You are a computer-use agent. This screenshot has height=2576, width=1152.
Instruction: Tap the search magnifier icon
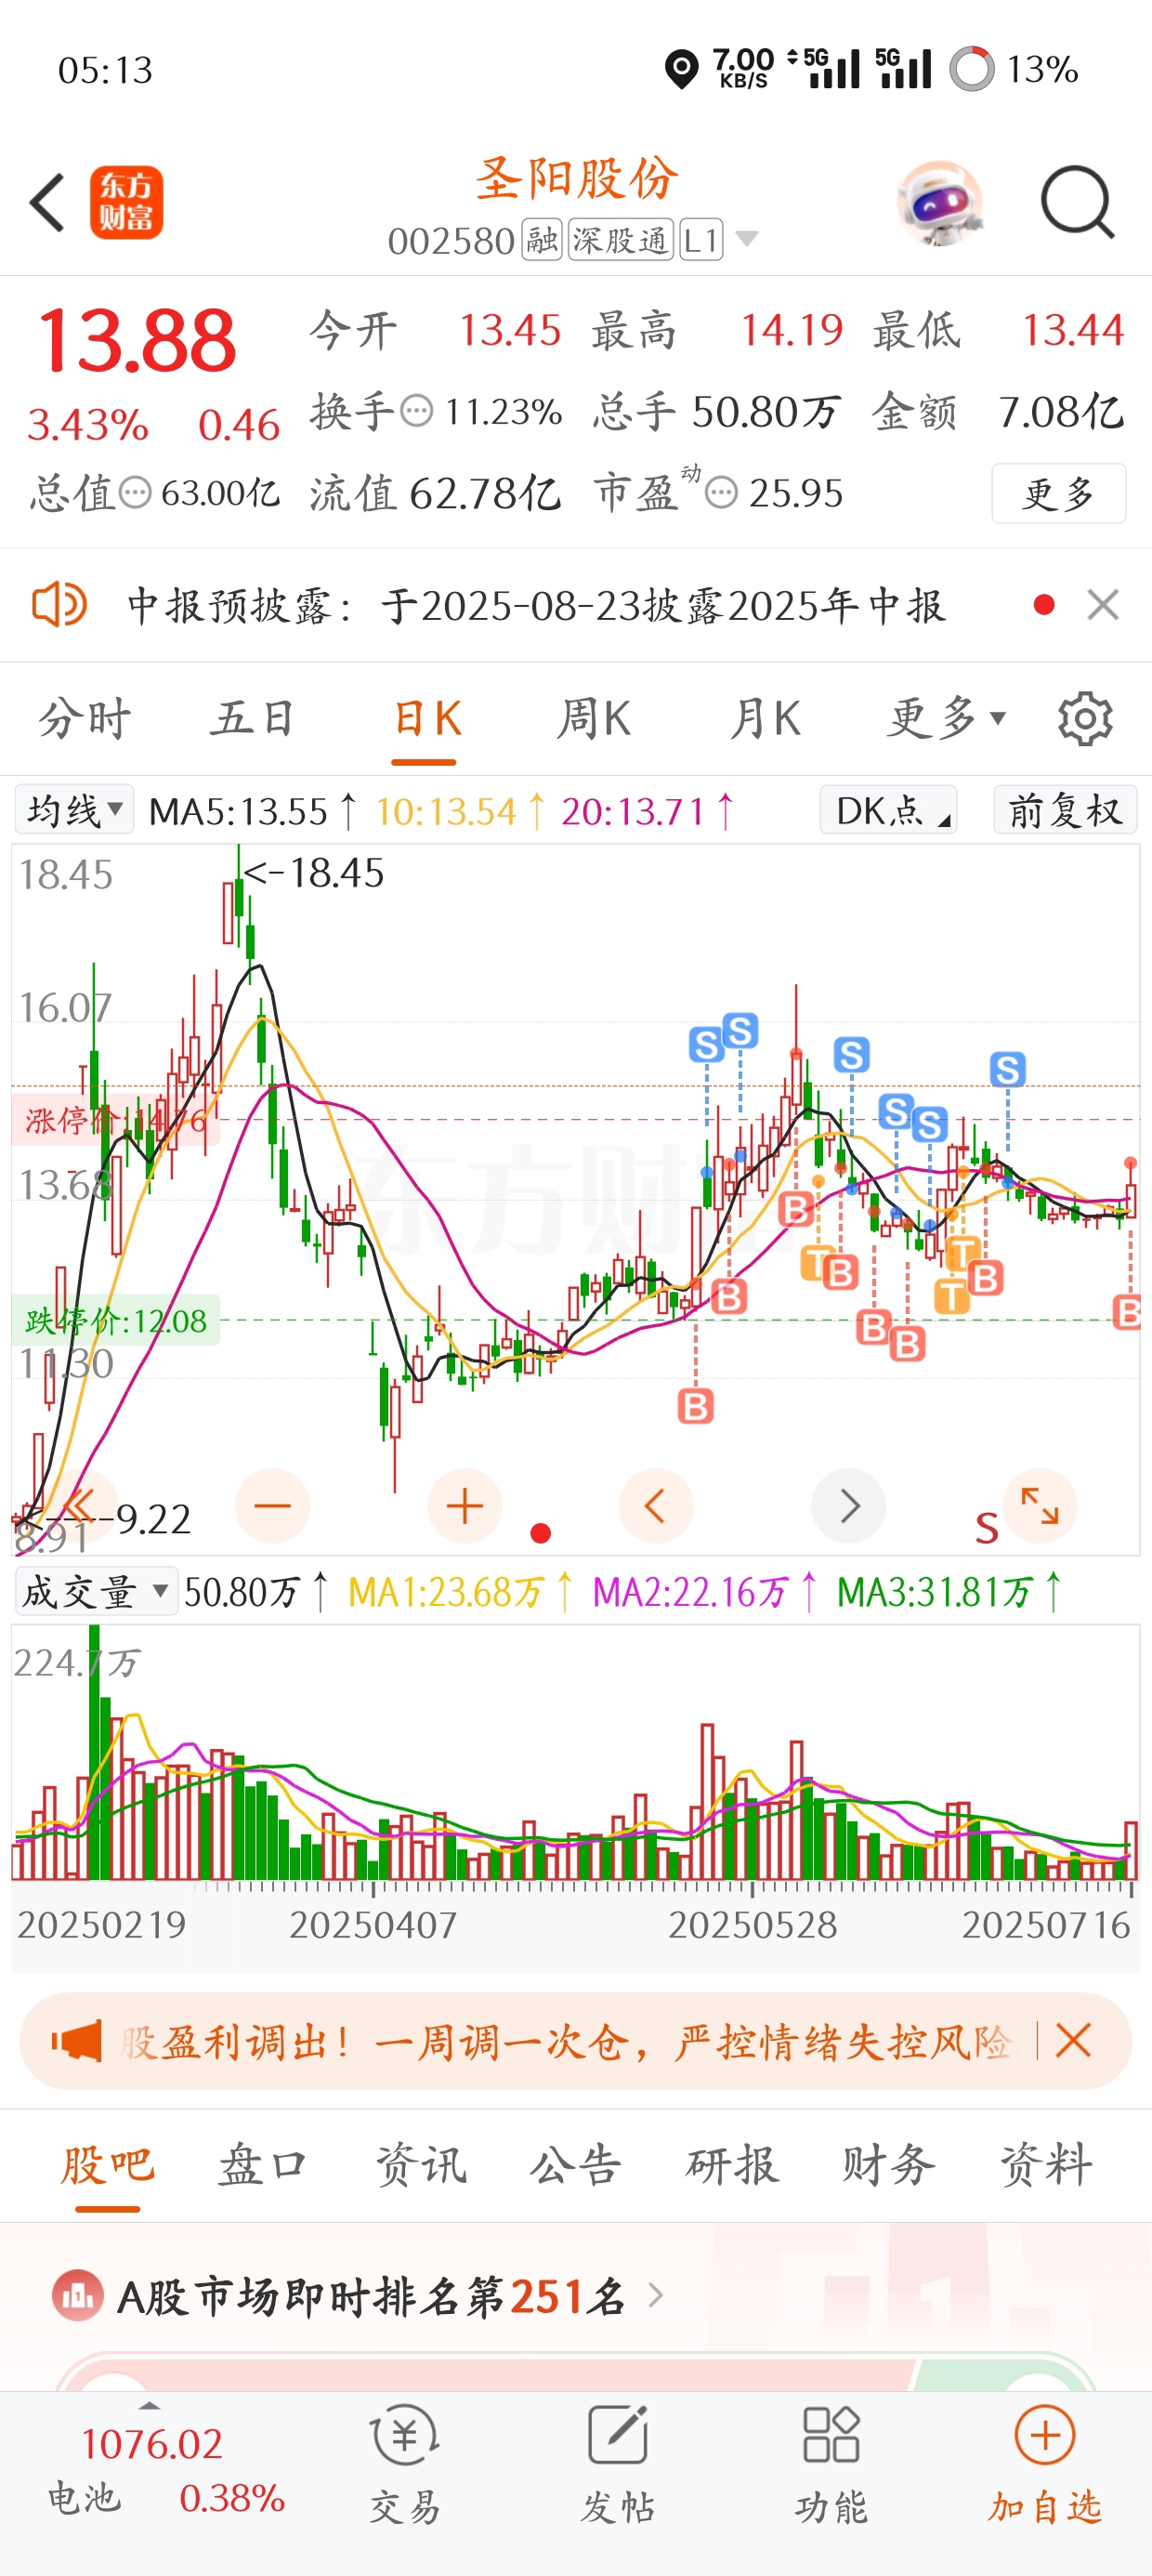pos(1077,203)
